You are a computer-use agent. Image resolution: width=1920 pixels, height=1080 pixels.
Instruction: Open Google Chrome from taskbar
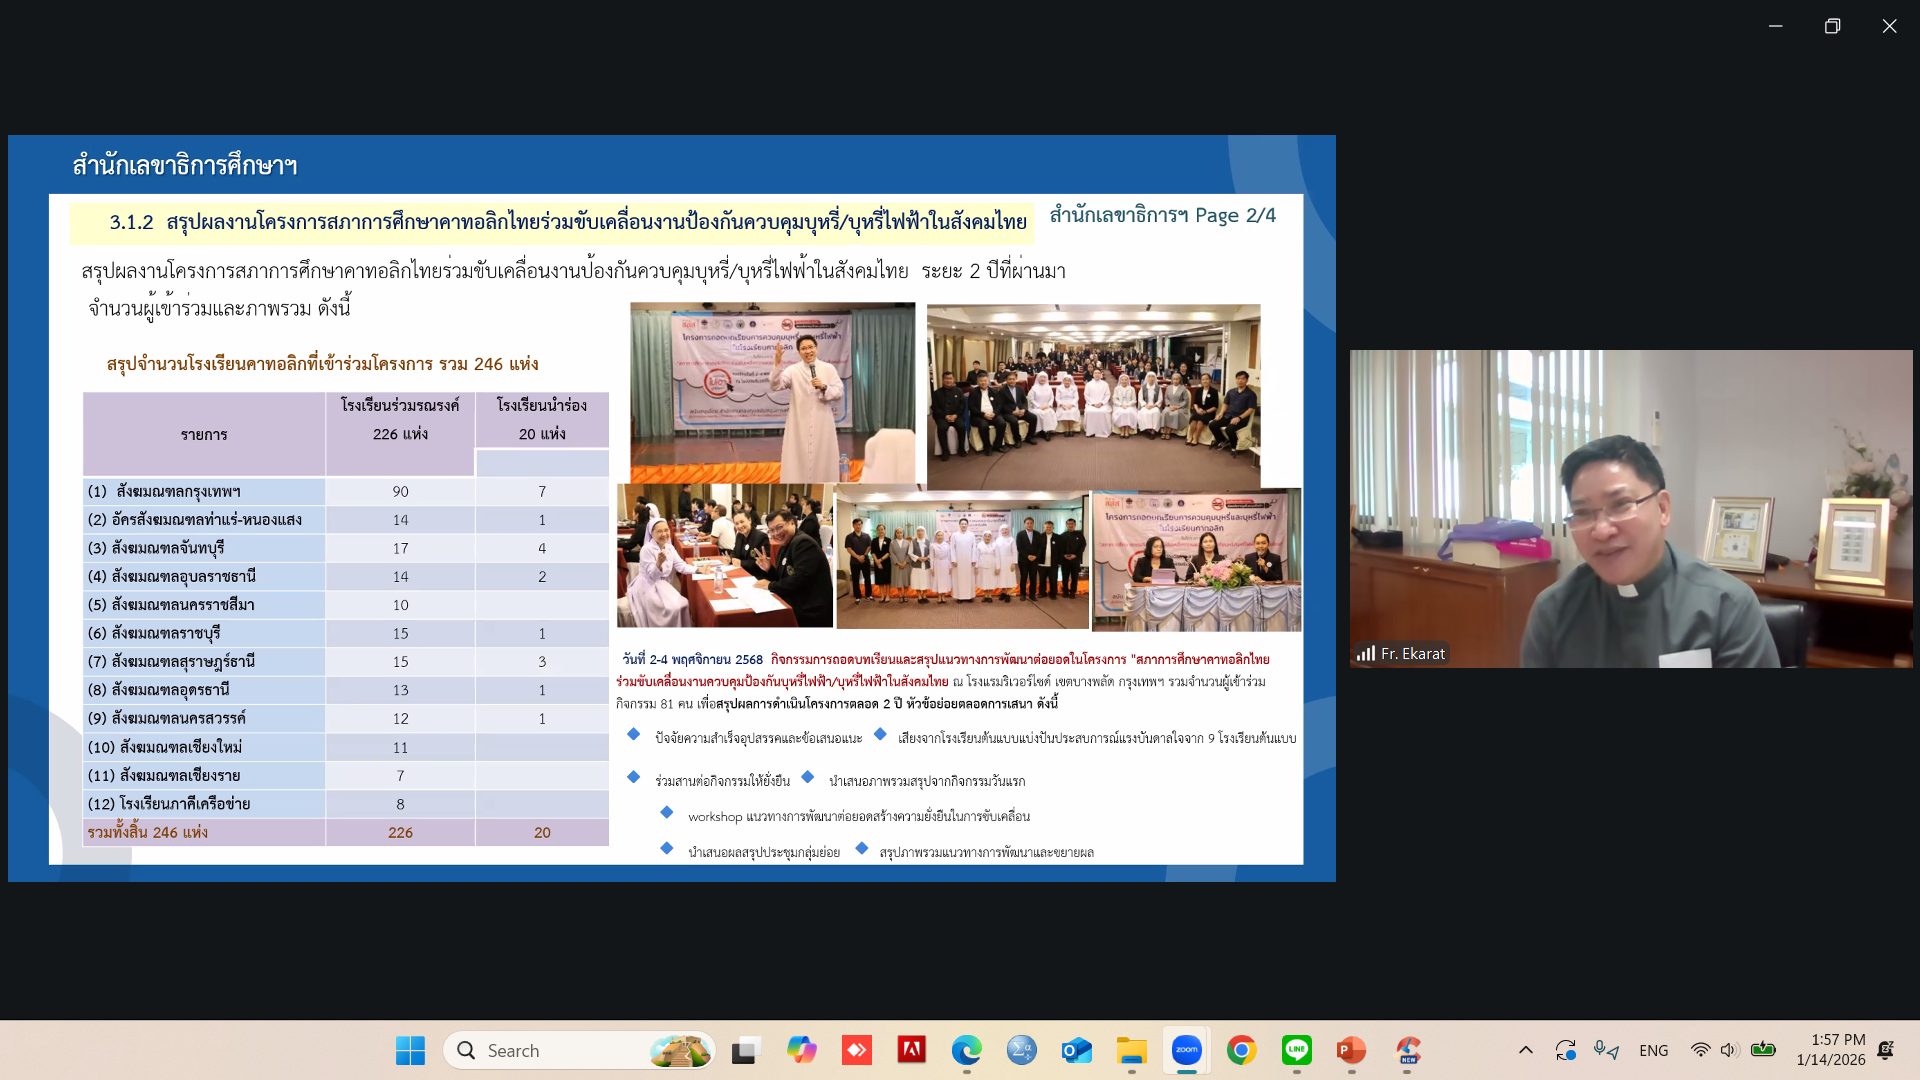[1241, 1050]
